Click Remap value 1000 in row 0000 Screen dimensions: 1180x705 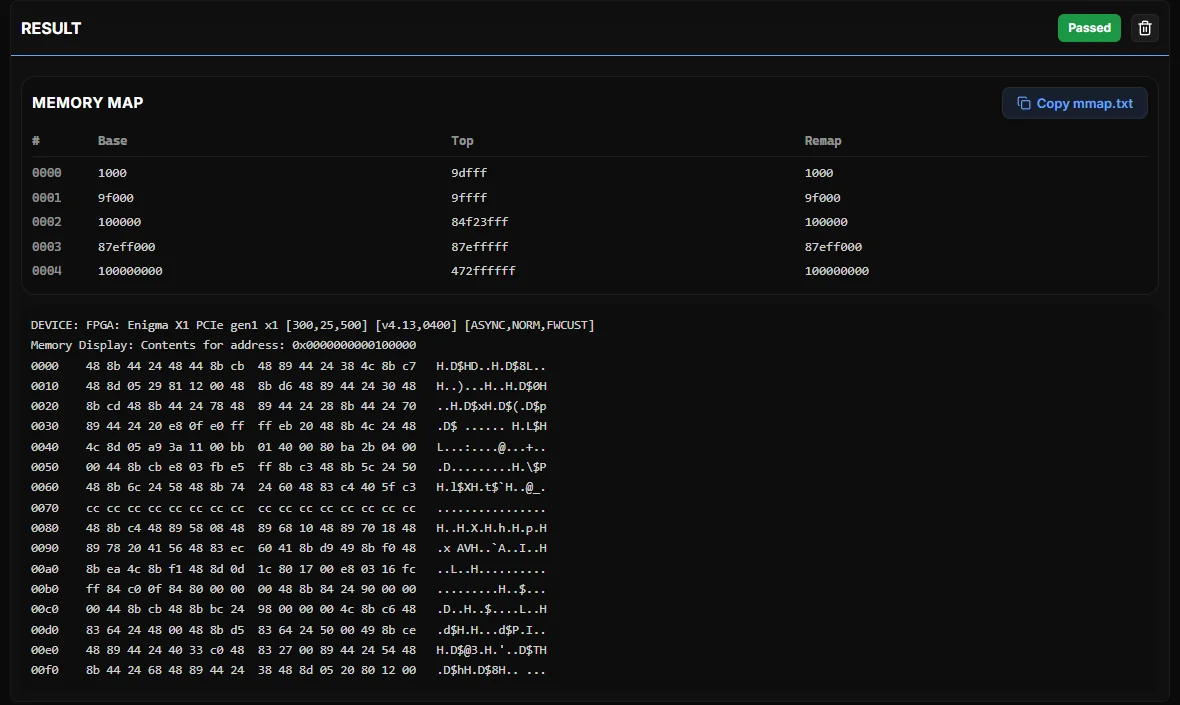819,173
